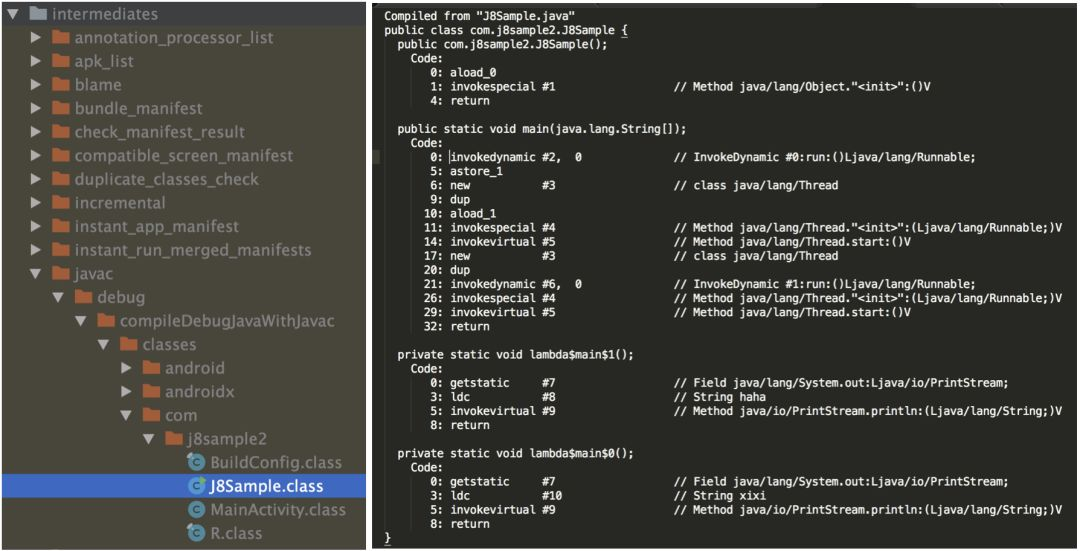Click the apk_list folder icon
Viewport: 1080px width, 551px height.
(61, 61)
